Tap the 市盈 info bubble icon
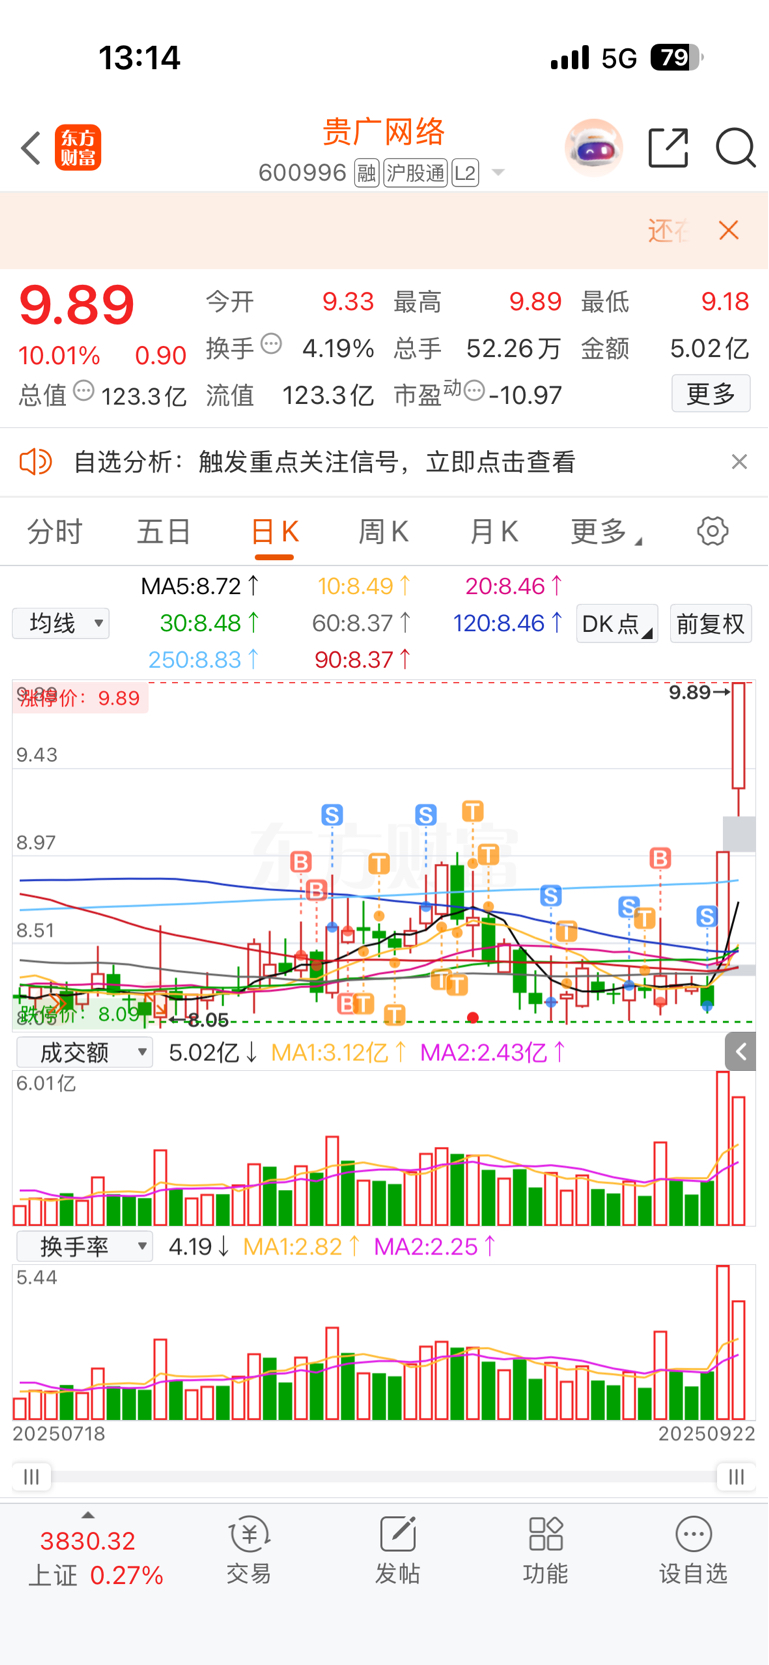This screenshot has width=769, height=1665. [475, 389]
